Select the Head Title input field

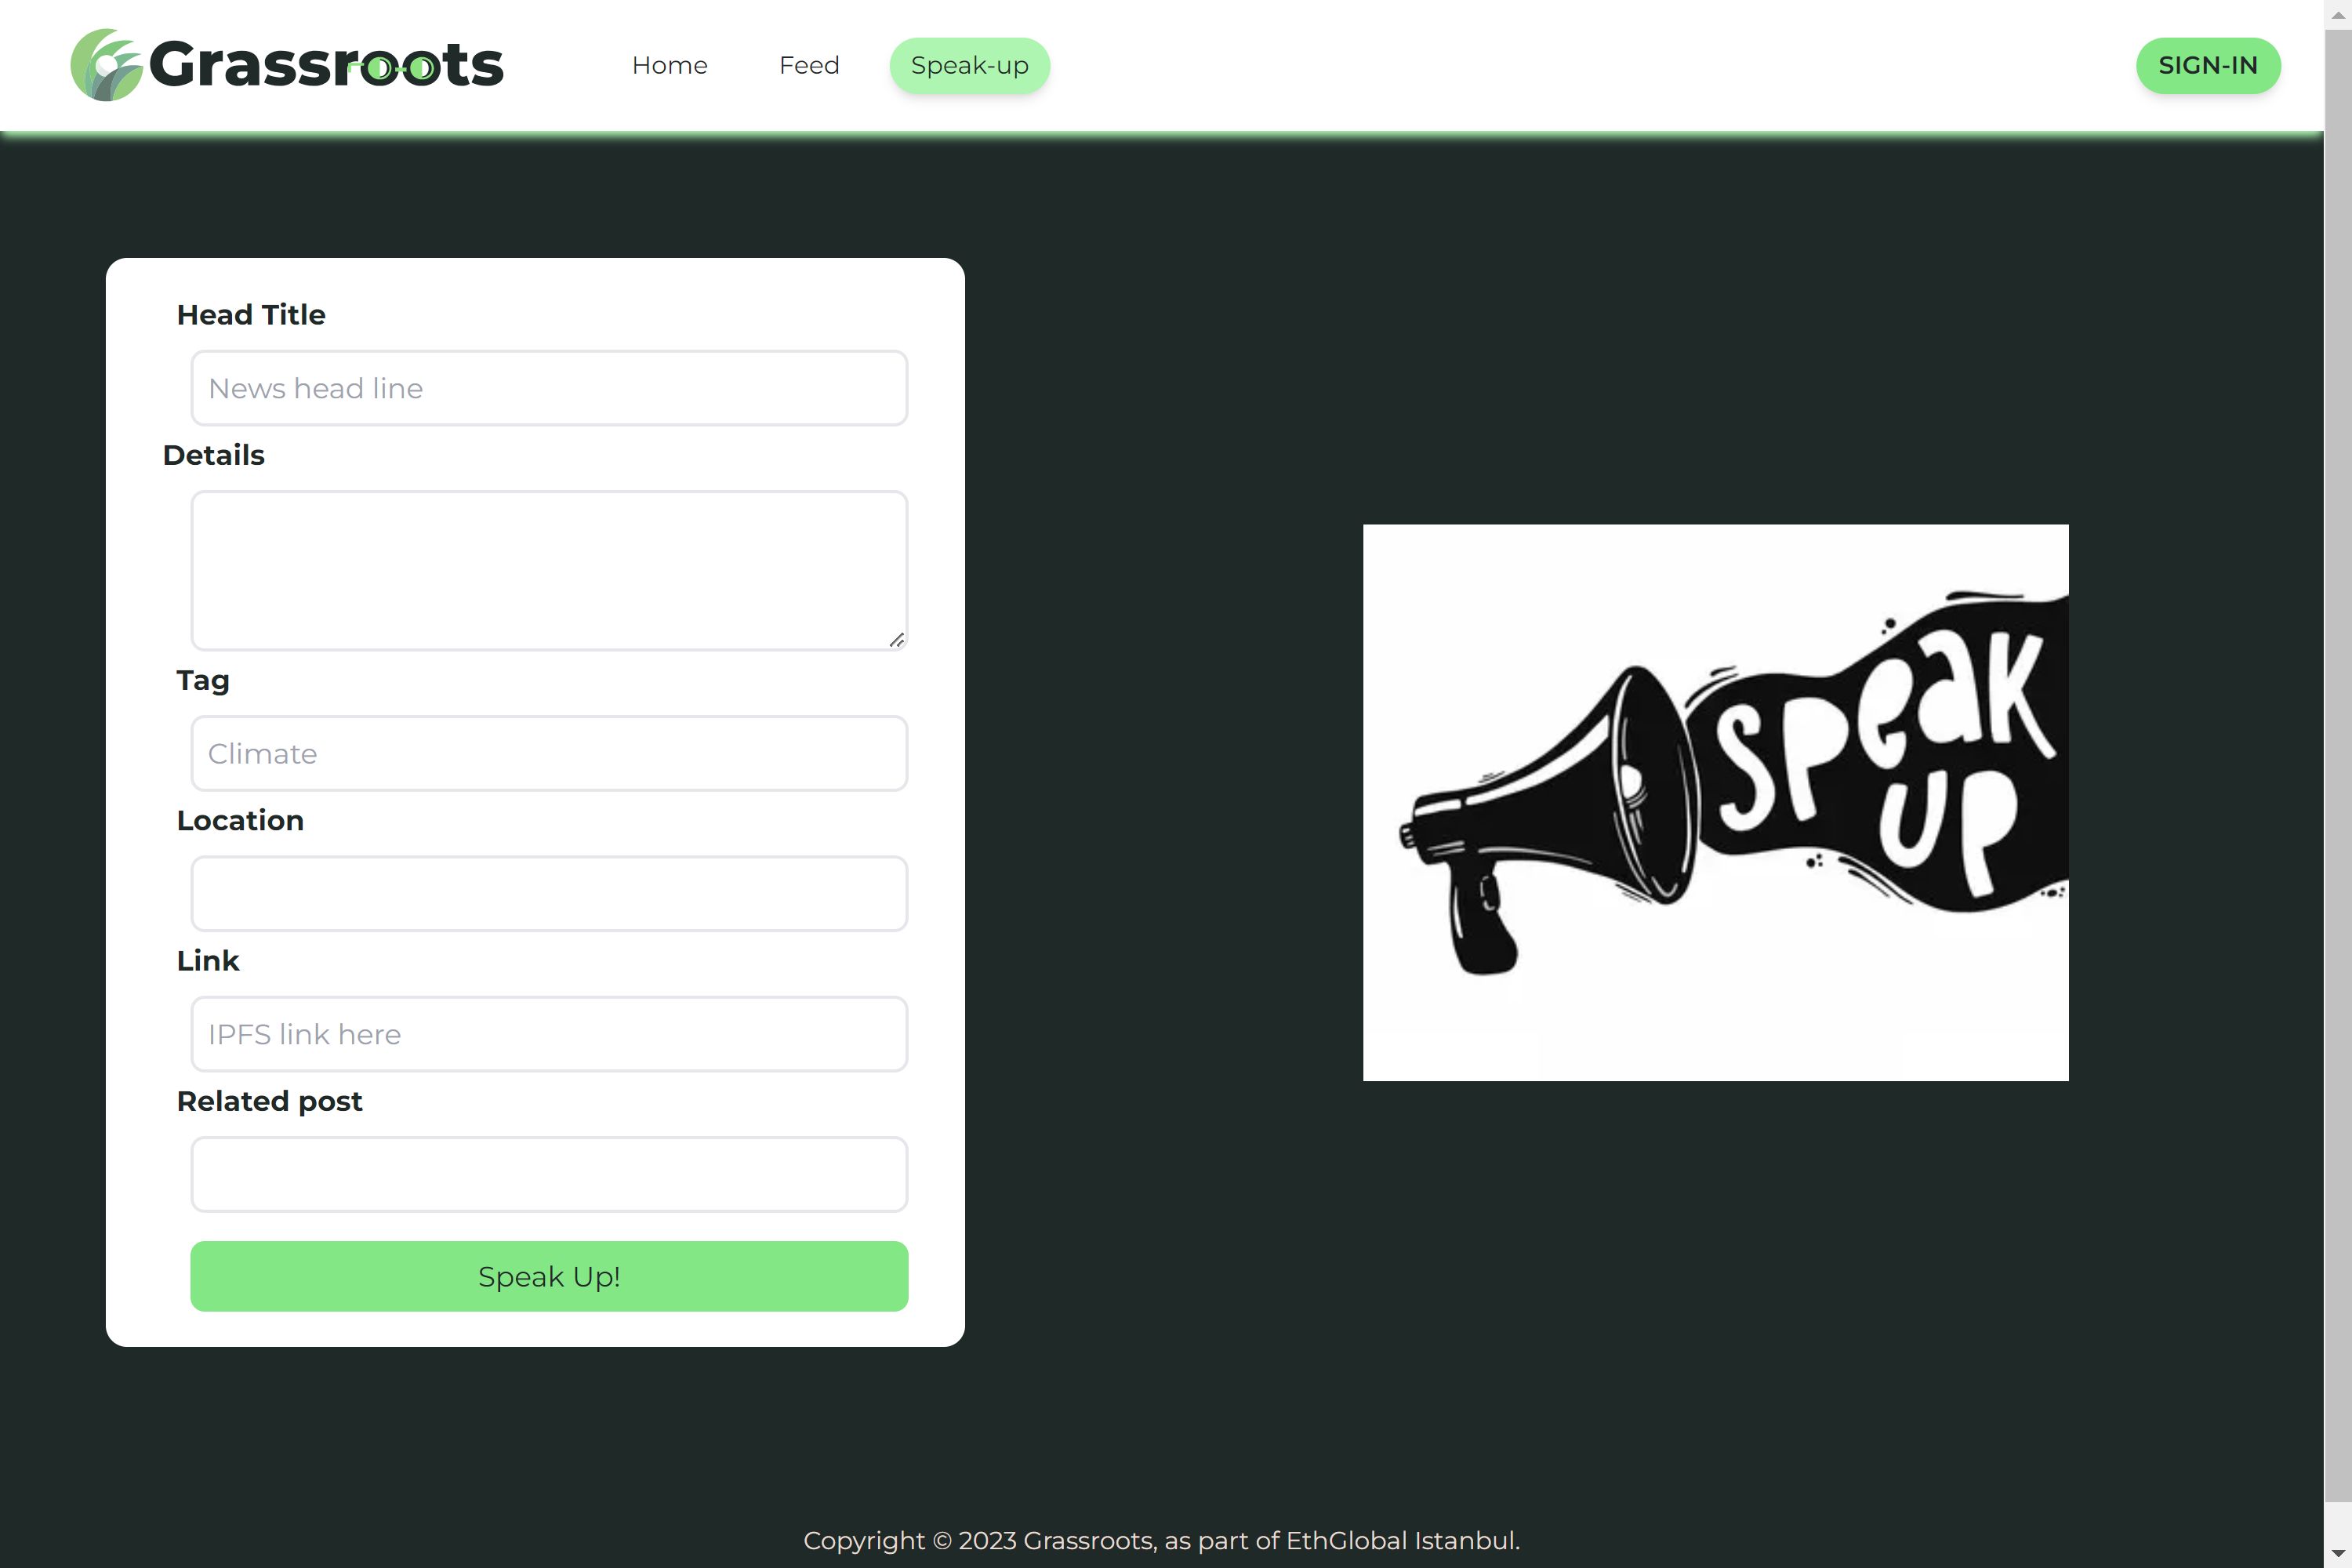coord(548,387)
